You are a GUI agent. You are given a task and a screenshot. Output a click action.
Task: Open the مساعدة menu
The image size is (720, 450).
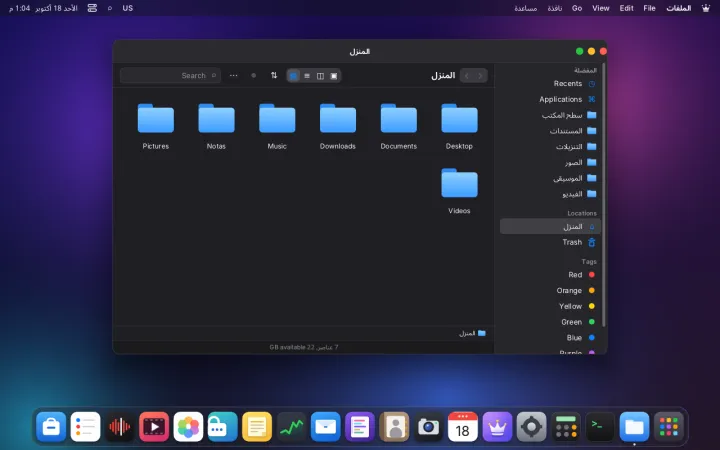point(526,8)
